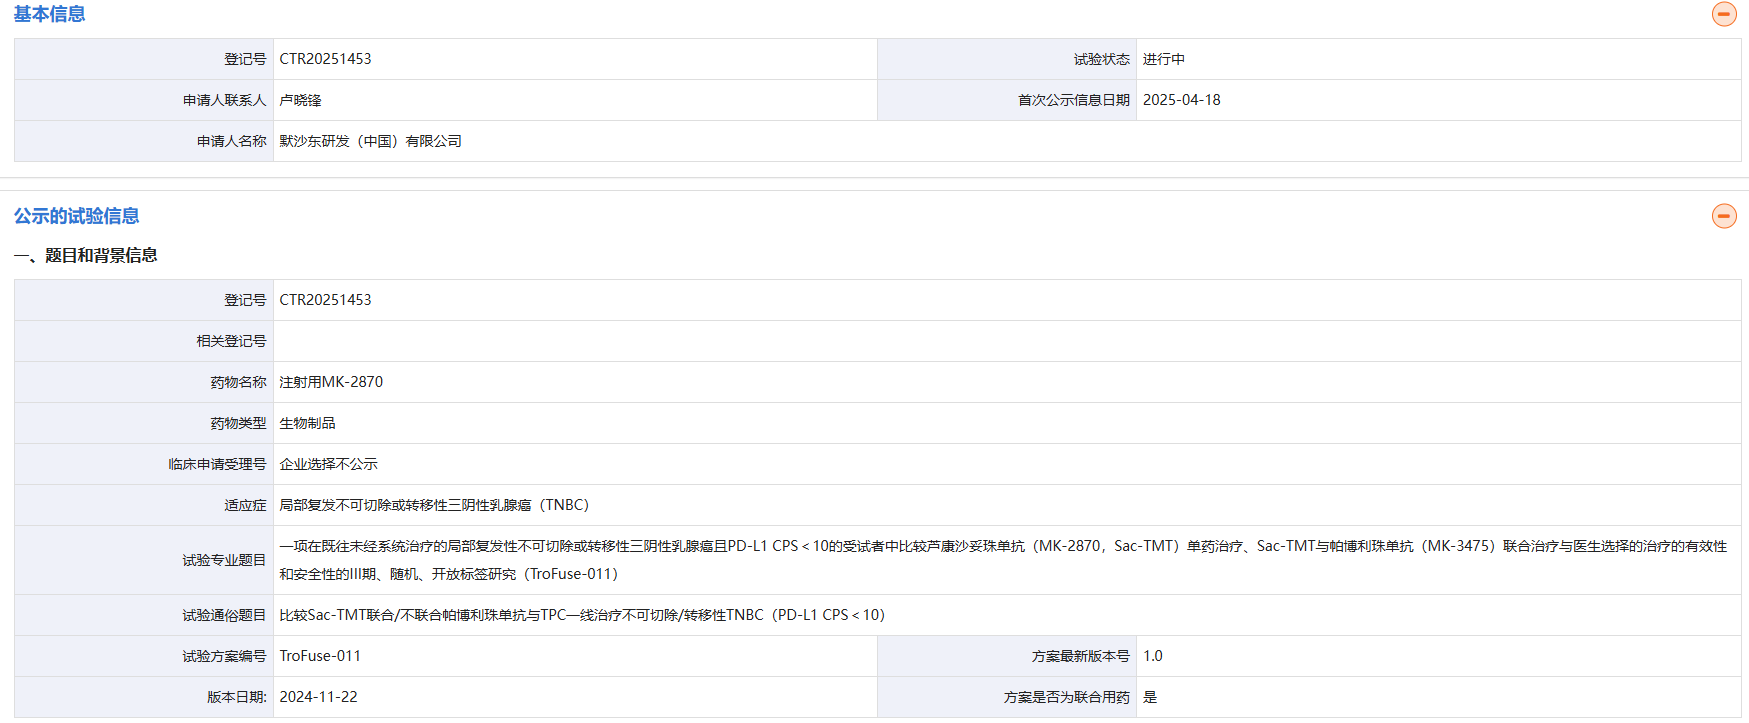Click the 试验方案编号 label cell

144,656
